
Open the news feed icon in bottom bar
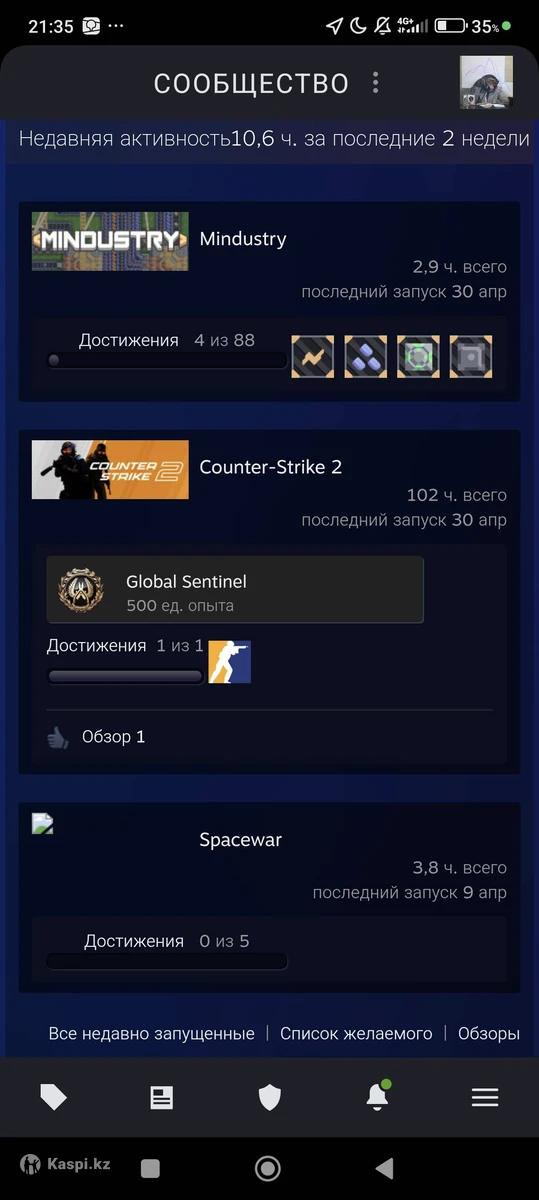click(161, 1097)
